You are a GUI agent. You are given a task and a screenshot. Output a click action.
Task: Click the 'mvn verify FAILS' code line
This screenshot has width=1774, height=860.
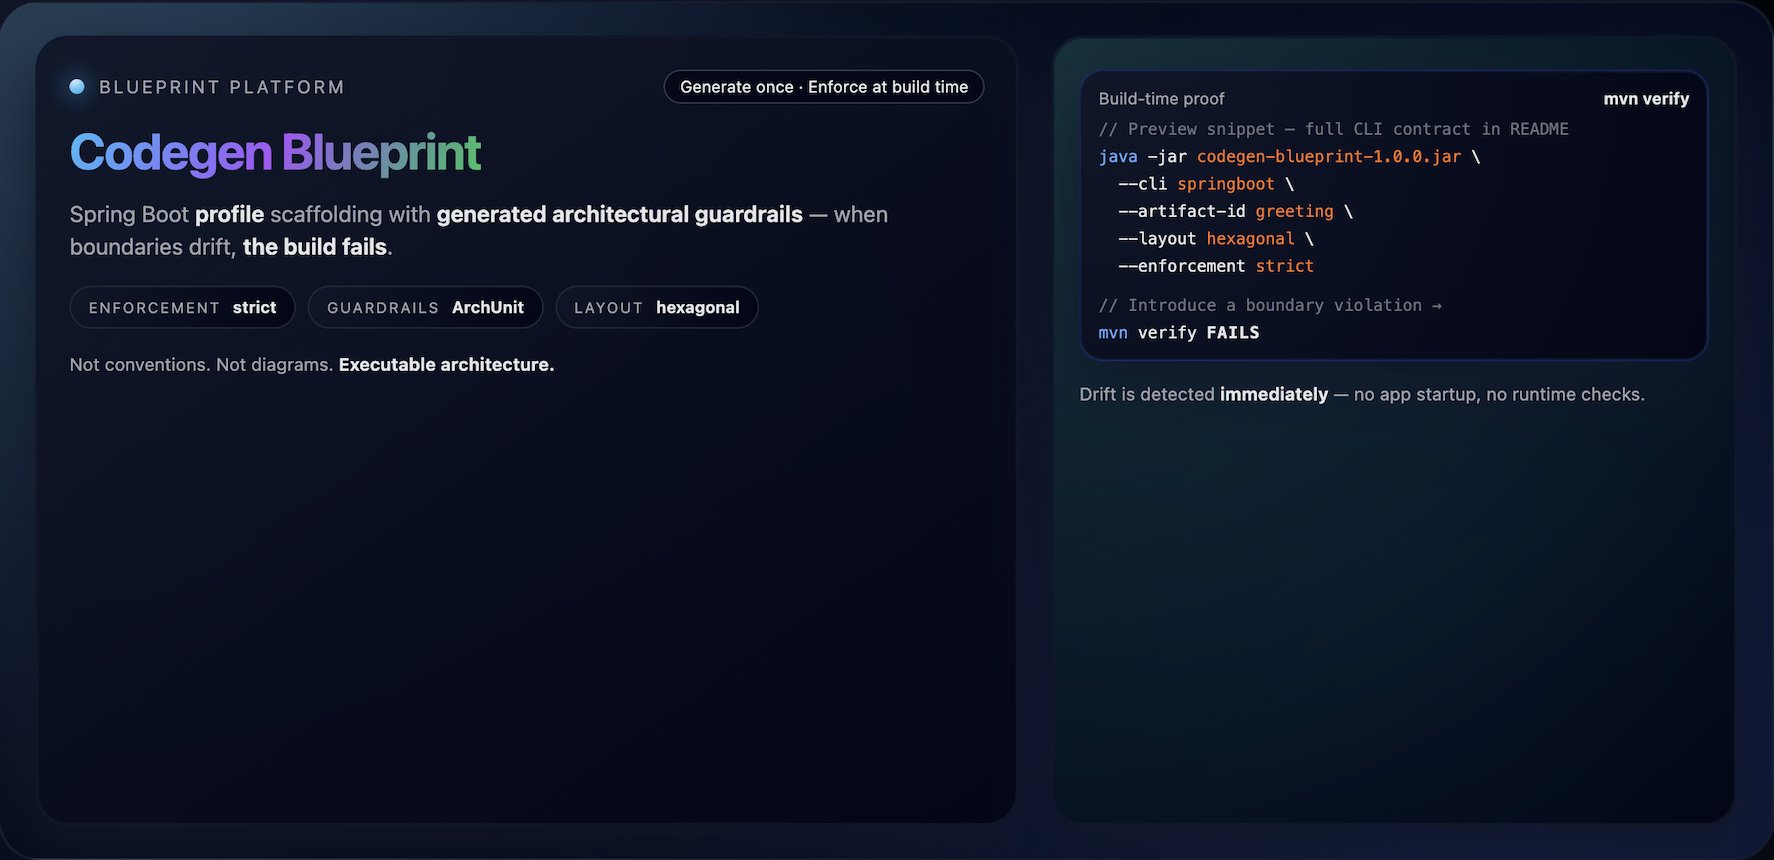[x=1178, y=333]
